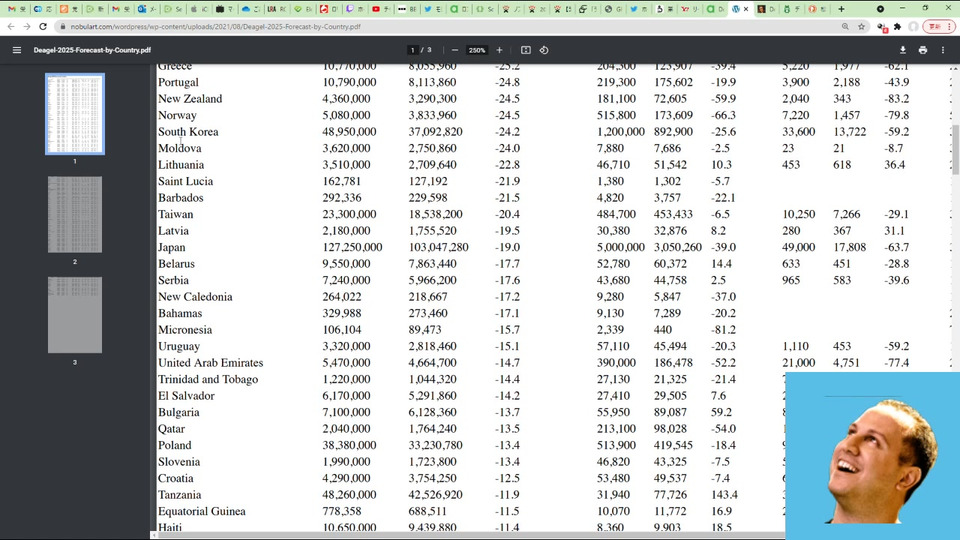Click the site lock security icon
960x540 pixels.
point(62,27)
